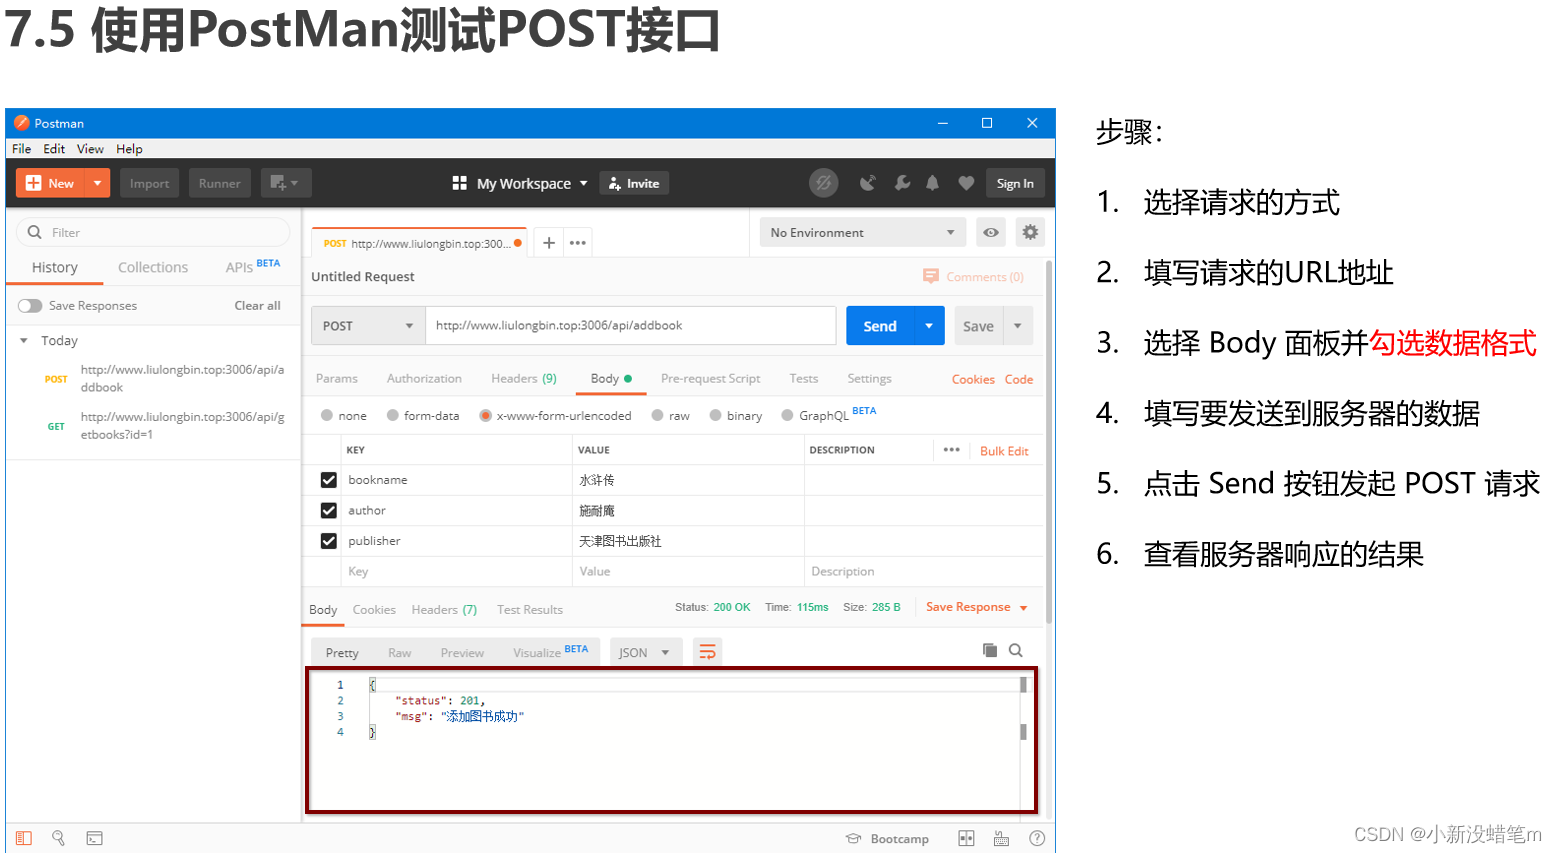
Task: Open the column options three-dot icon
Action: [951, 450]
